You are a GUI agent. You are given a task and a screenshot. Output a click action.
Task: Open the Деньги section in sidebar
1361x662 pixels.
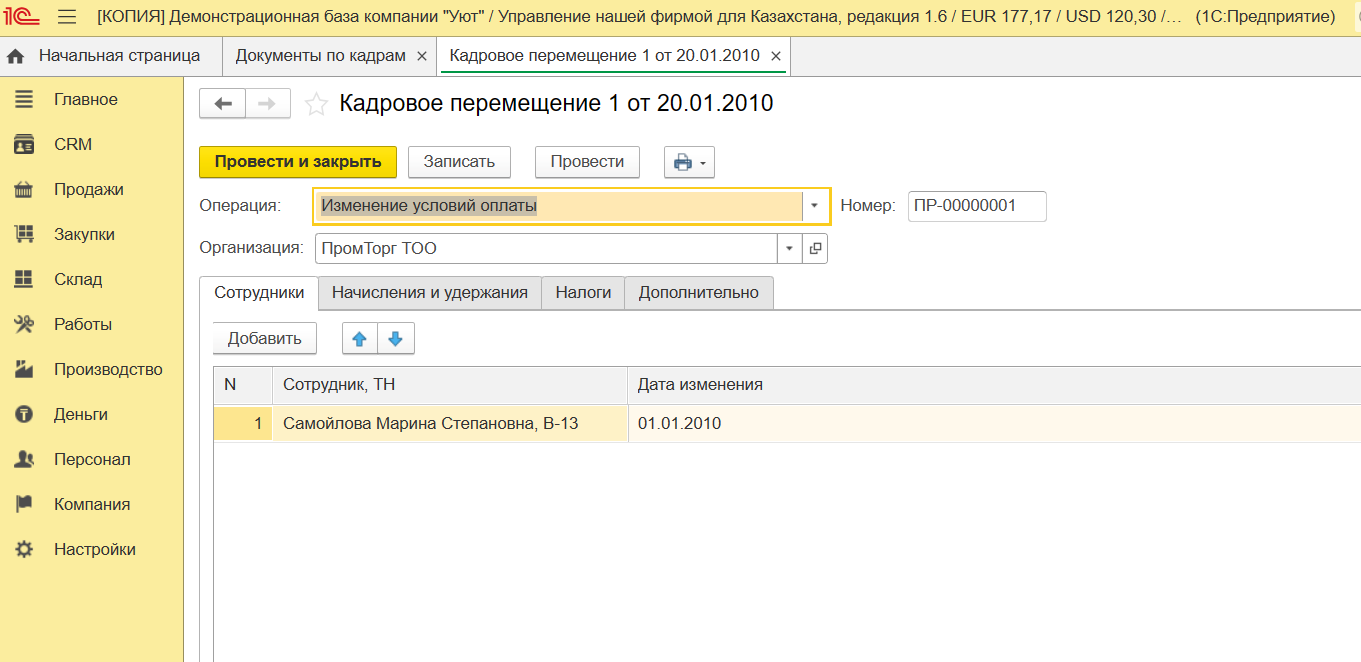click(x=80, y=415)
